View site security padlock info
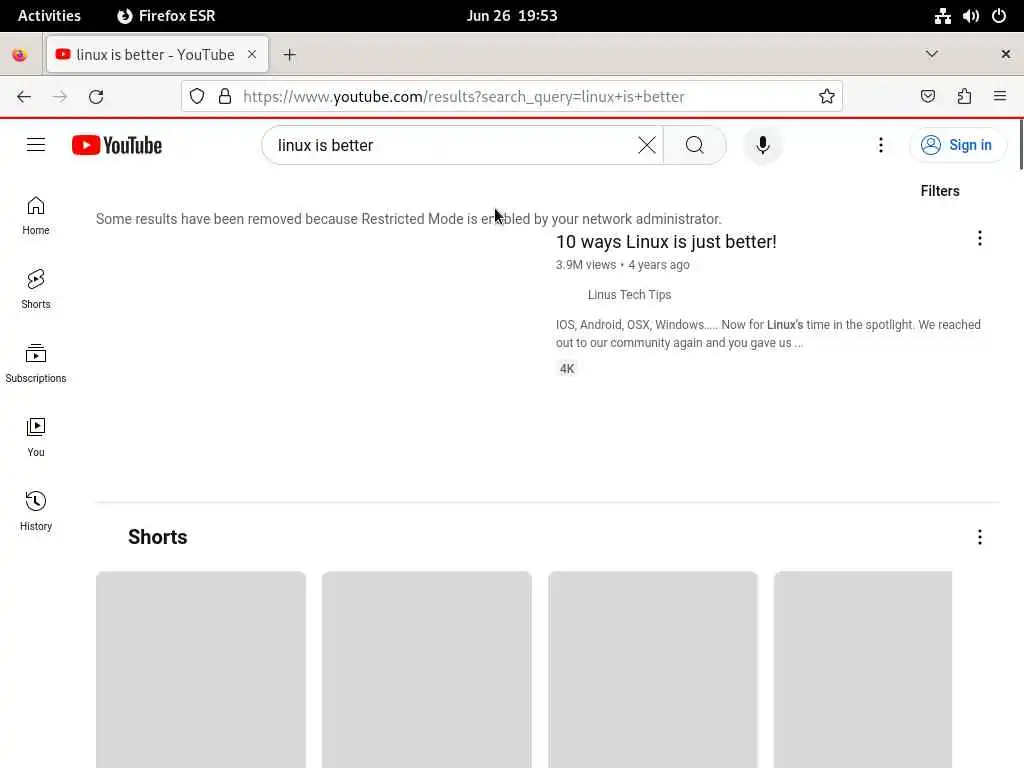 (x=225, y=97)
